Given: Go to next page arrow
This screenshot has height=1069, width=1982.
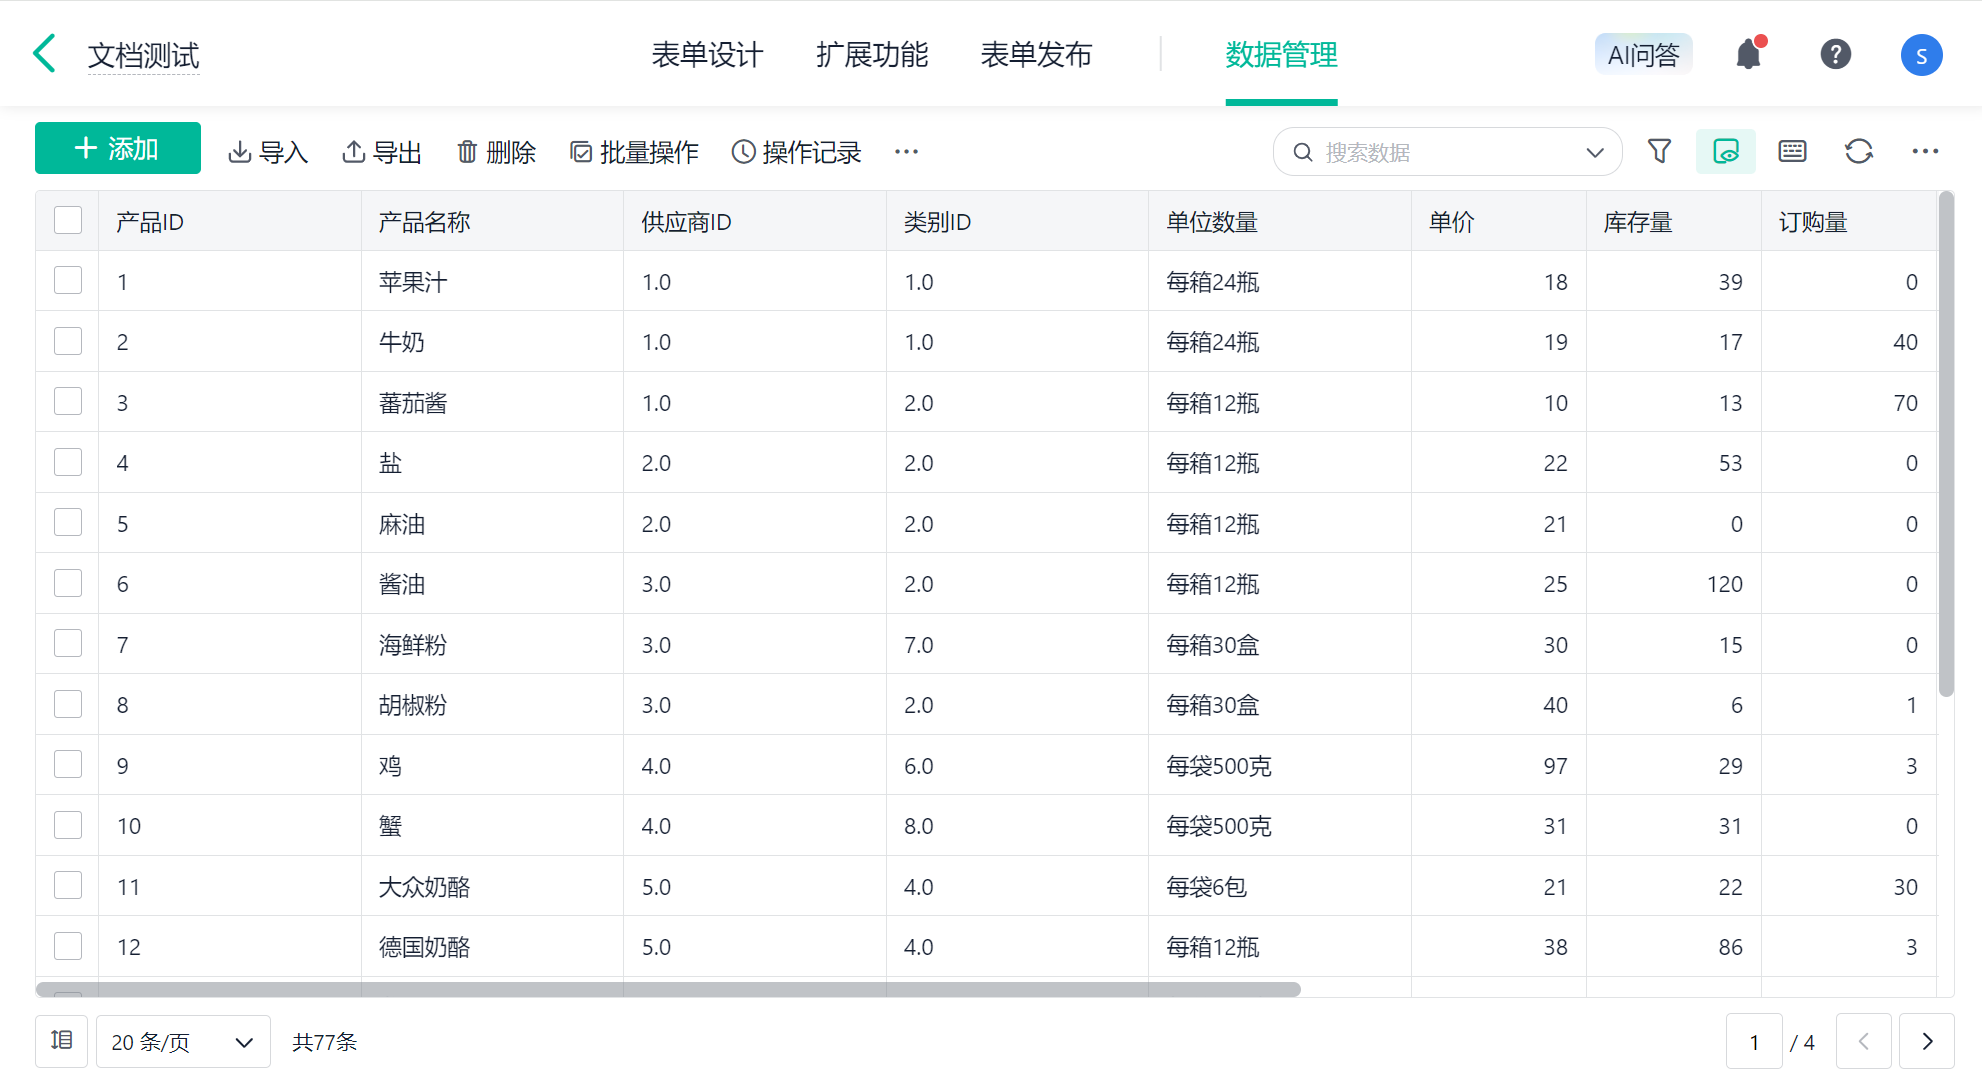Looking at the screenshot, I should [1927, 1041].
